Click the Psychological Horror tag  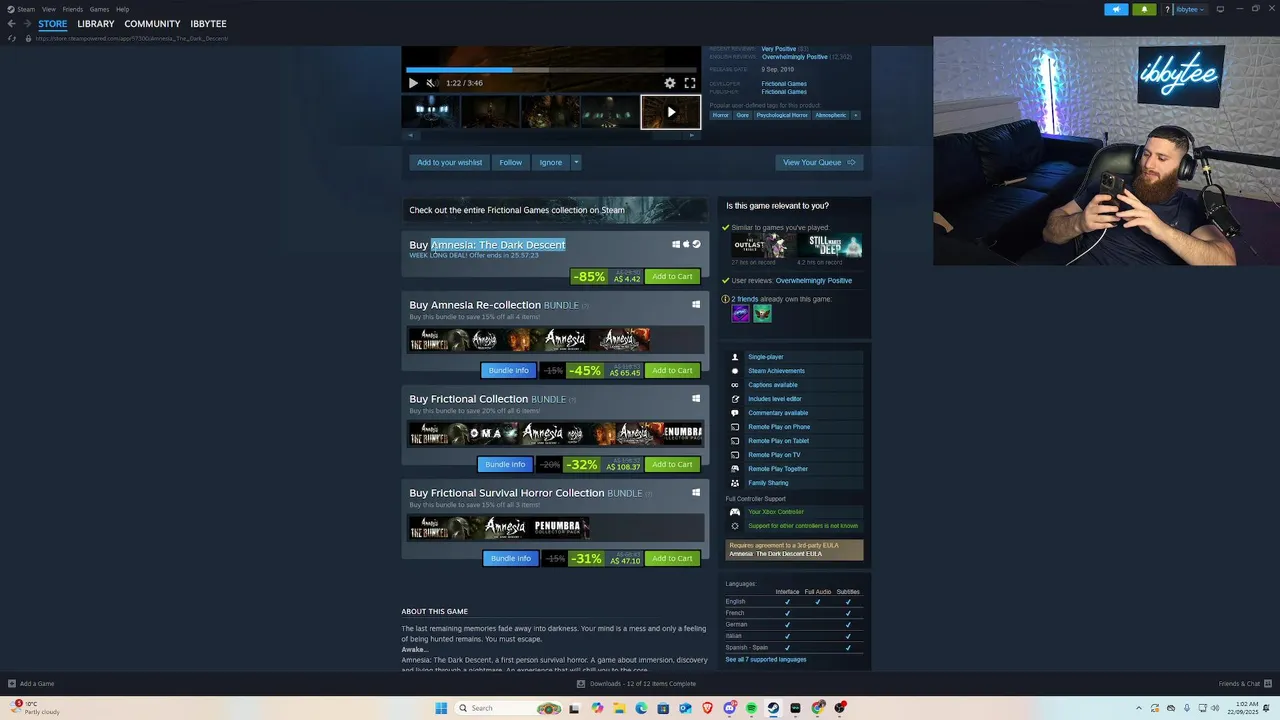tap(782, 115)
